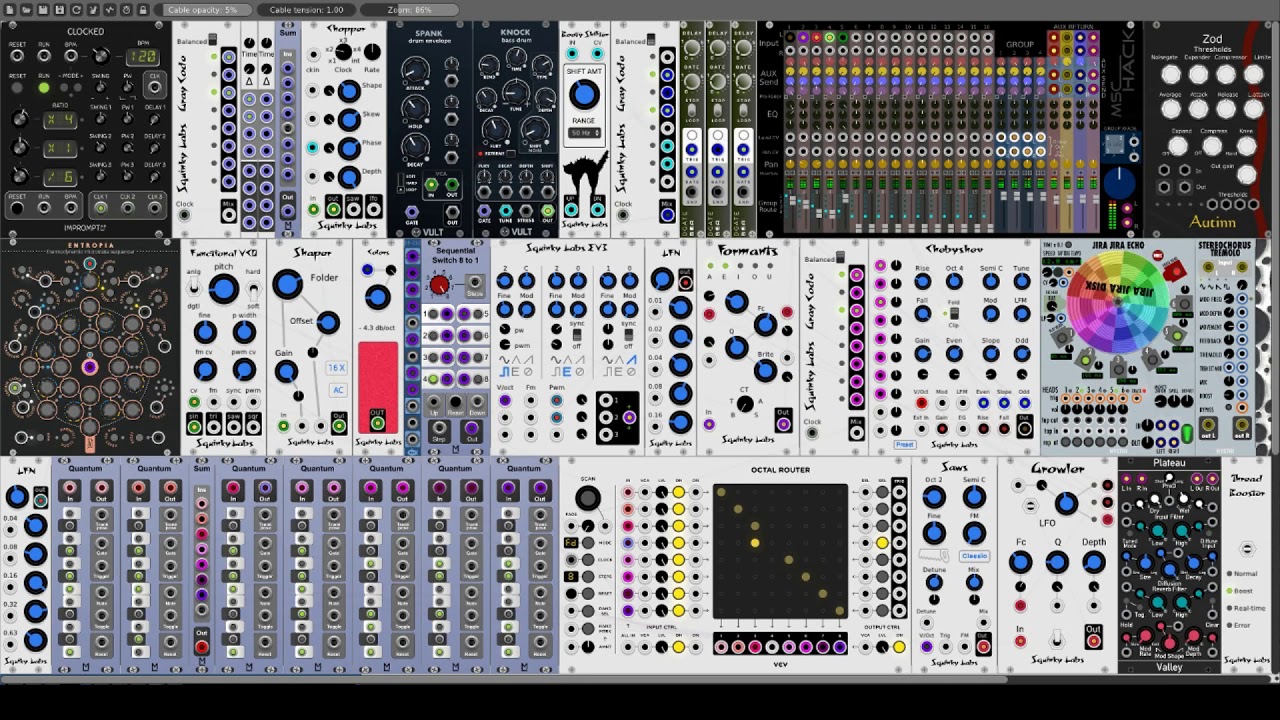Click the Spank GATE input jack
1280x720 pixels.
pos(412,213)
